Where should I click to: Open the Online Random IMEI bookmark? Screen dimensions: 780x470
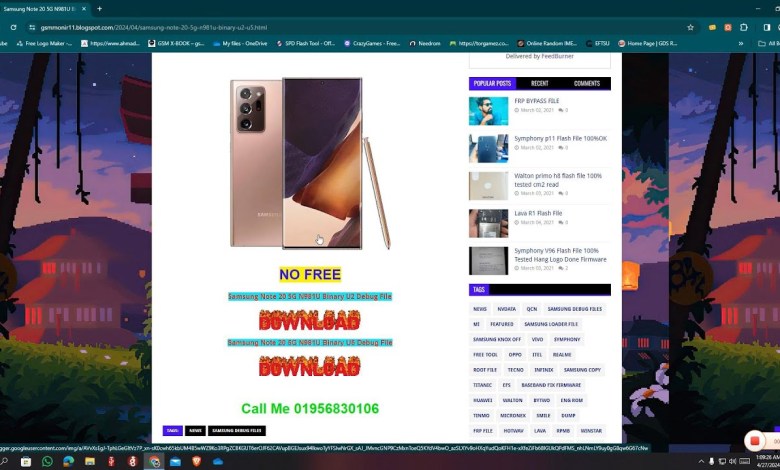pyautogui.click(x=547, y=43)
